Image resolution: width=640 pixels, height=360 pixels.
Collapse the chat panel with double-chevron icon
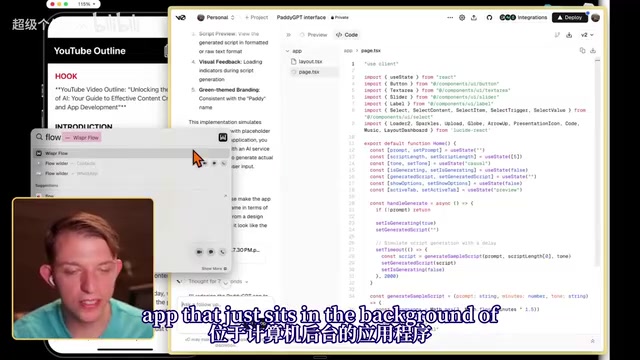[289, 35]
